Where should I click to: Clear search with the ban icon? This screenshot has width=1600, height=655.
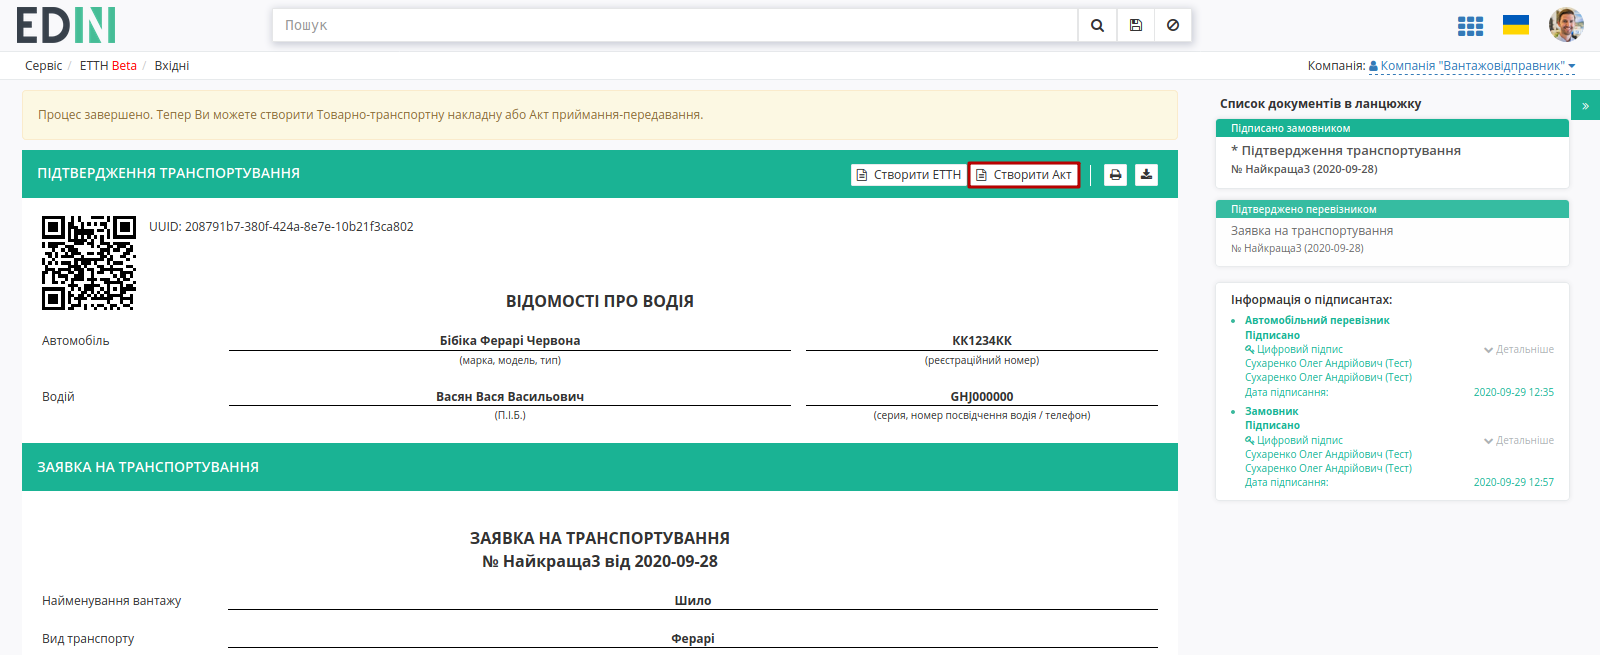point(1173,25)
